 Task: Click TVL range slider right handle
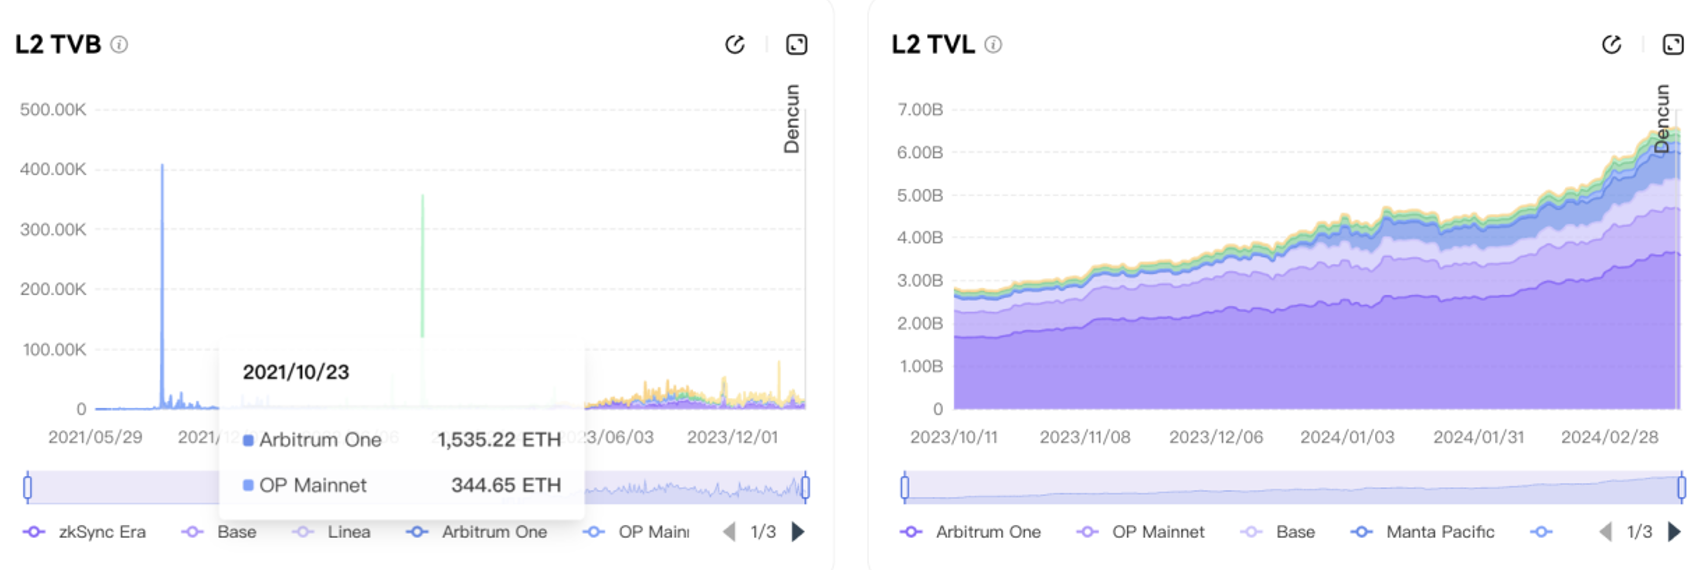point(1681,487)
